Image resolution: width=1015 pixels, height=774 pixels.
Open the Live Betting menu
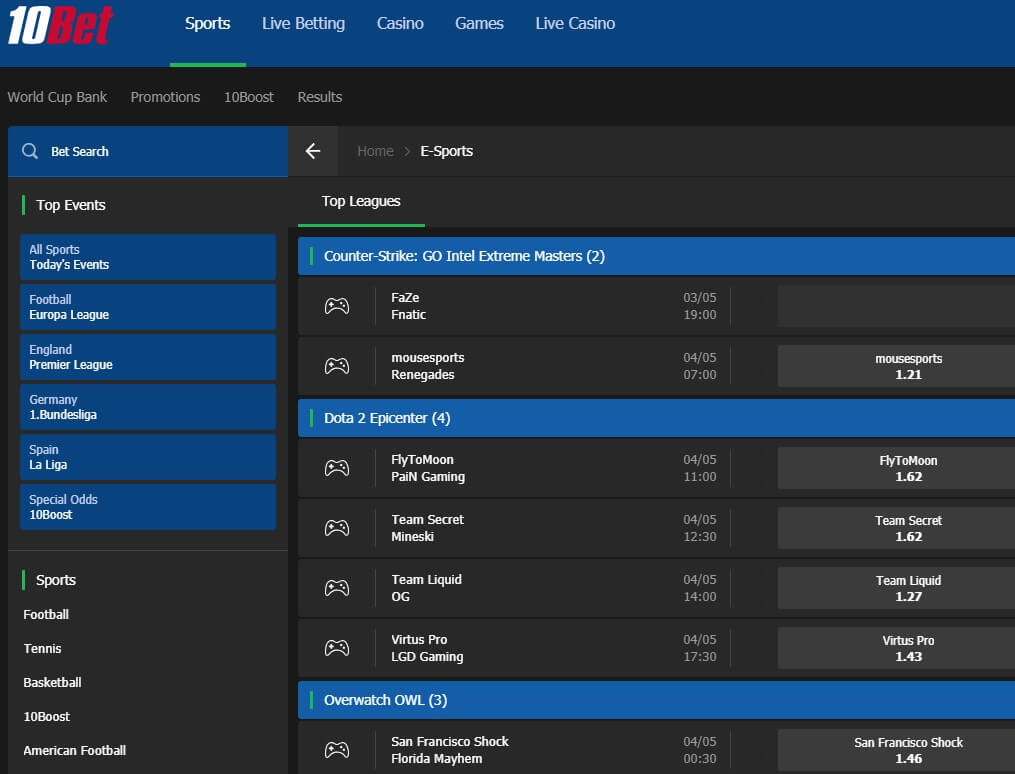303,23
